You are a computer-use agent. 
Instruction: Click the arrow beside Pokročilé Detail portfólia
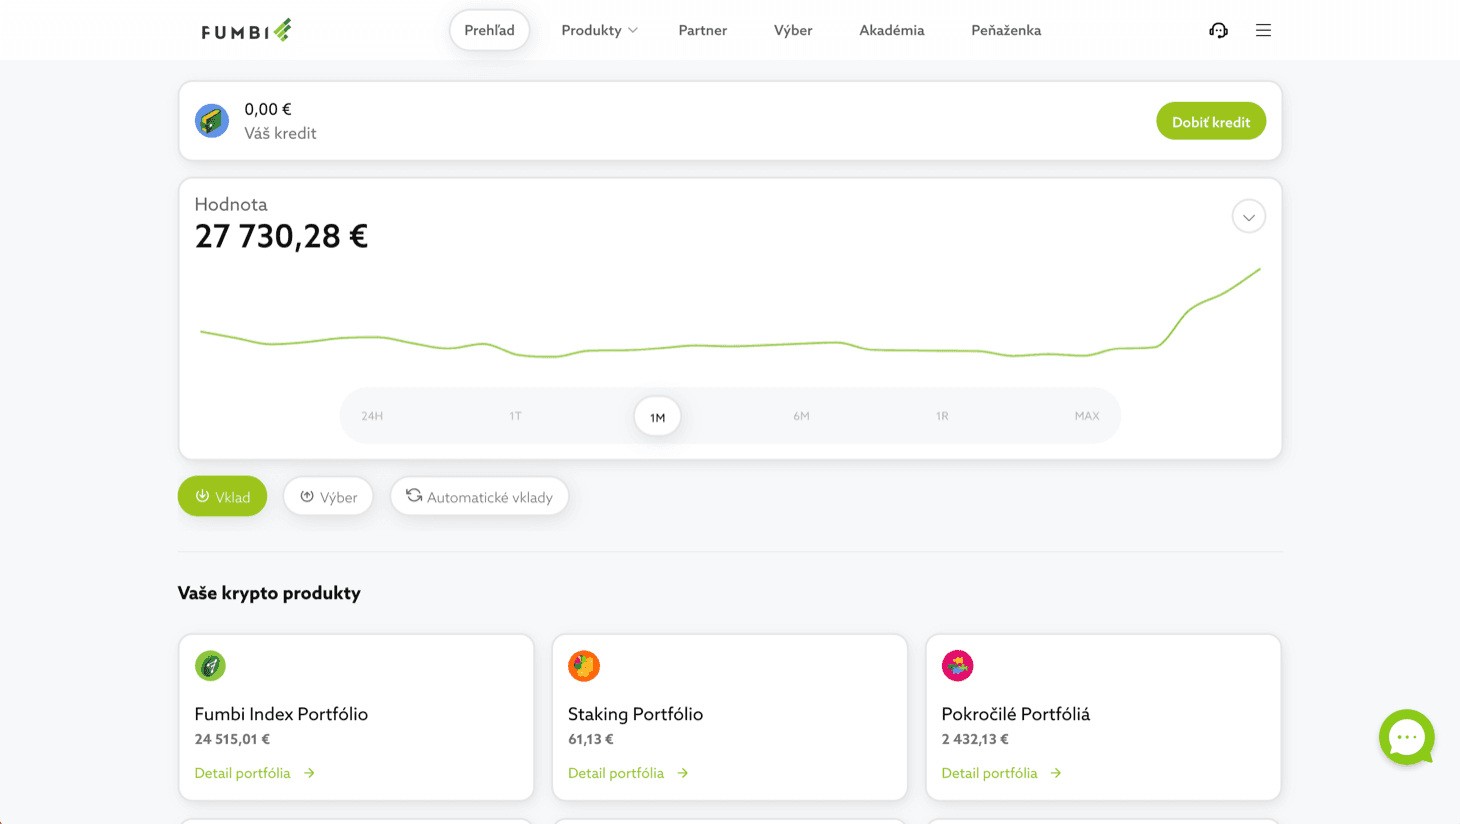point(1056,773)
